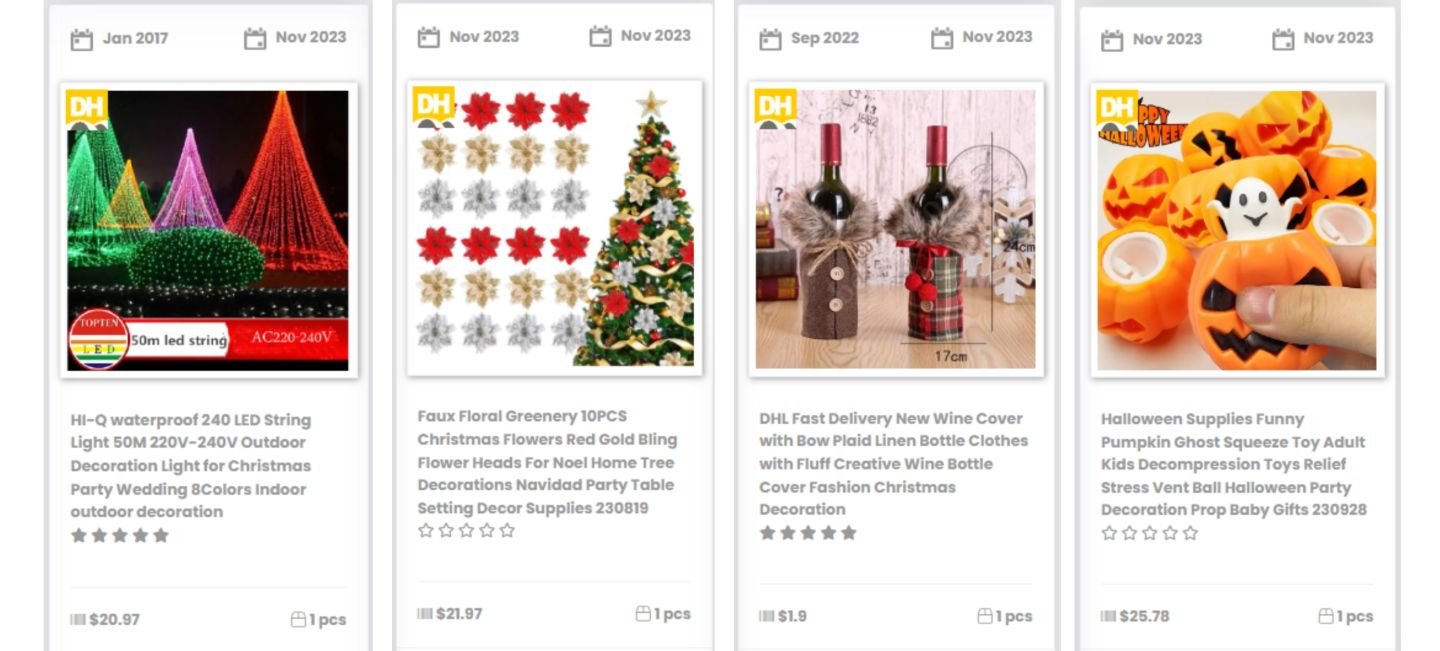Click barcode icon next to $25.78 price

coord(1108,616)
